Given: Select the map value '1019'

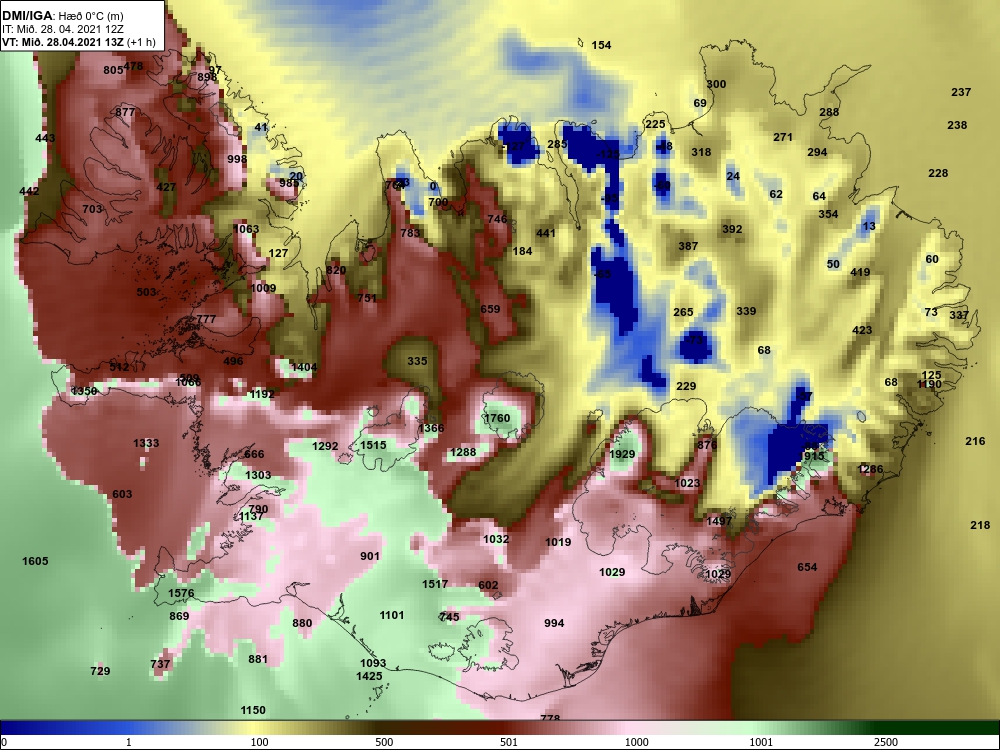Looking at the screenshot, I should tap(558, 543).
